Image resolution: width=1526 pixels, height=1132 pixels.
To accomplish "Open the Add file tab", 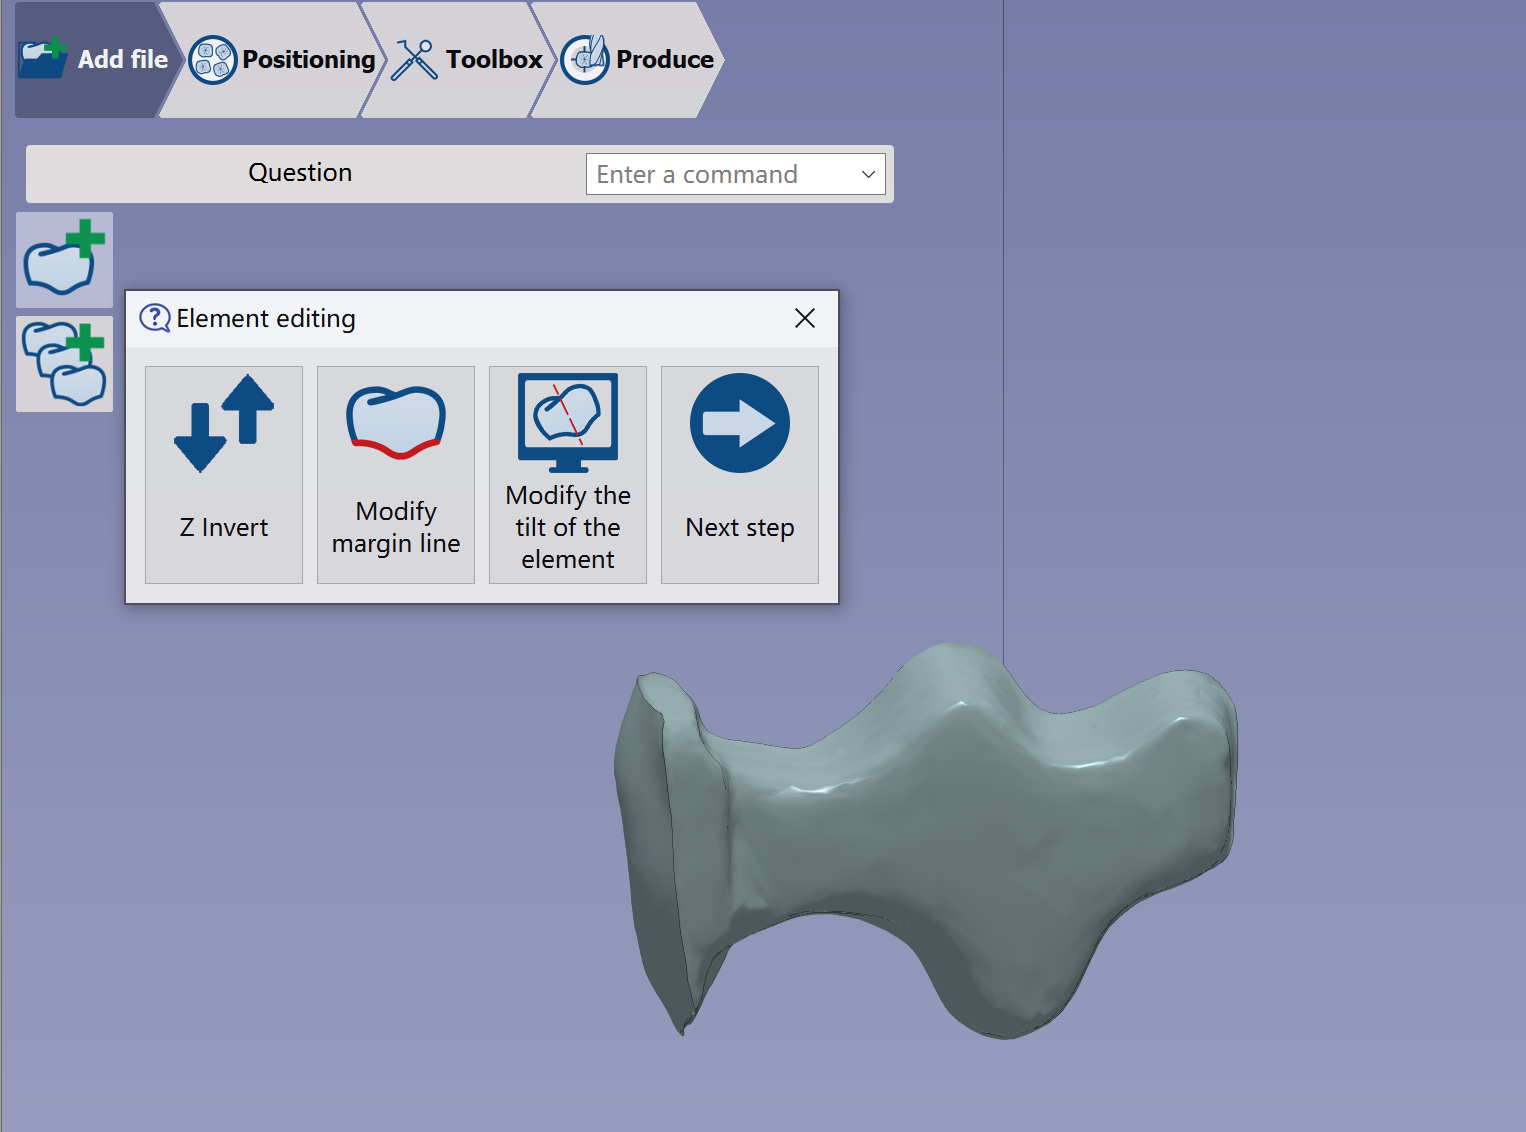I will pyautogui.click(x=95, y=60).
